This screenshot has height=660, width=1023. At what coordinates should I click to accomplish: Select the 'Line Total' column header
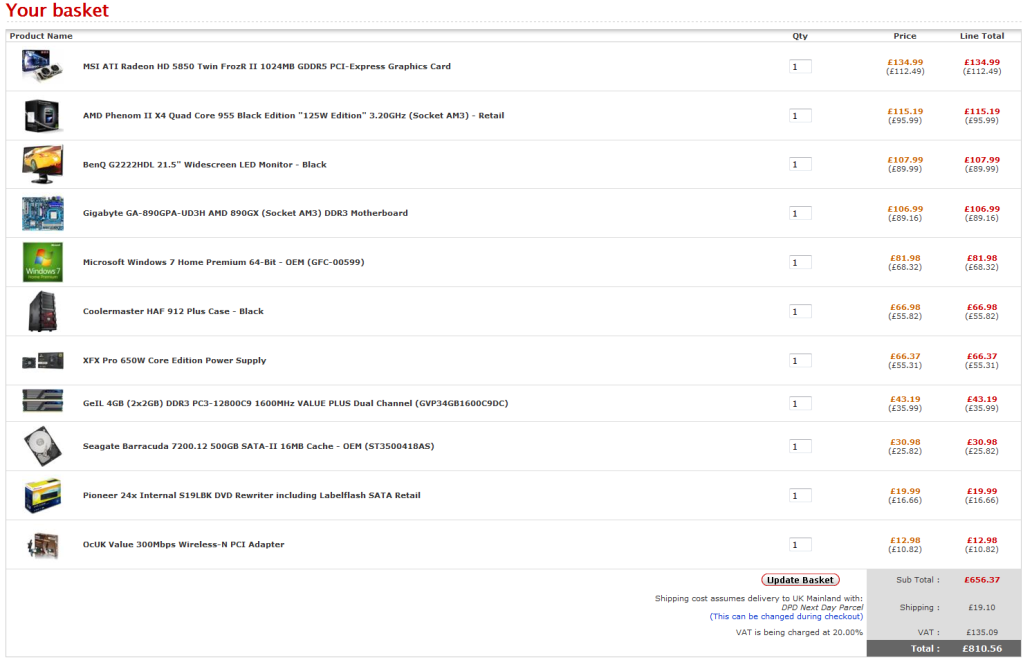click(x=982, y=36)
